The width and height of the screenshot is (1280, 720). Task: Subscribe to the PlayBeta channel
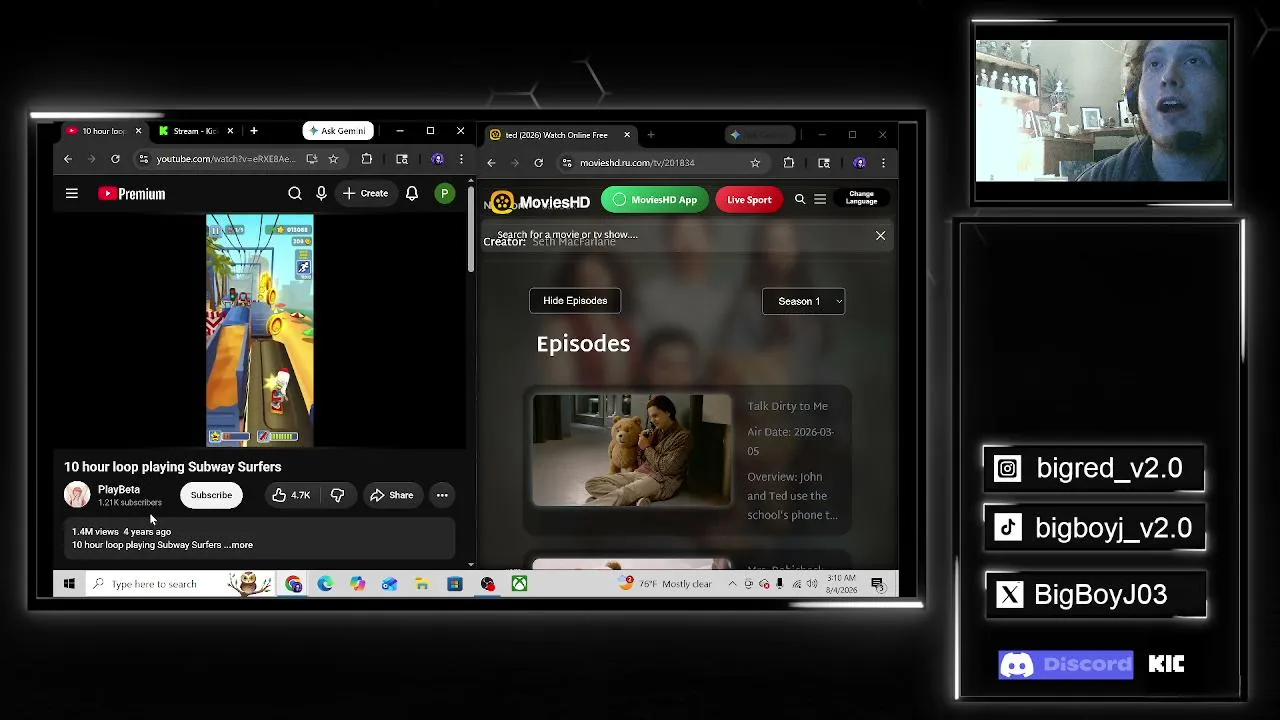(x=211, y=495)
